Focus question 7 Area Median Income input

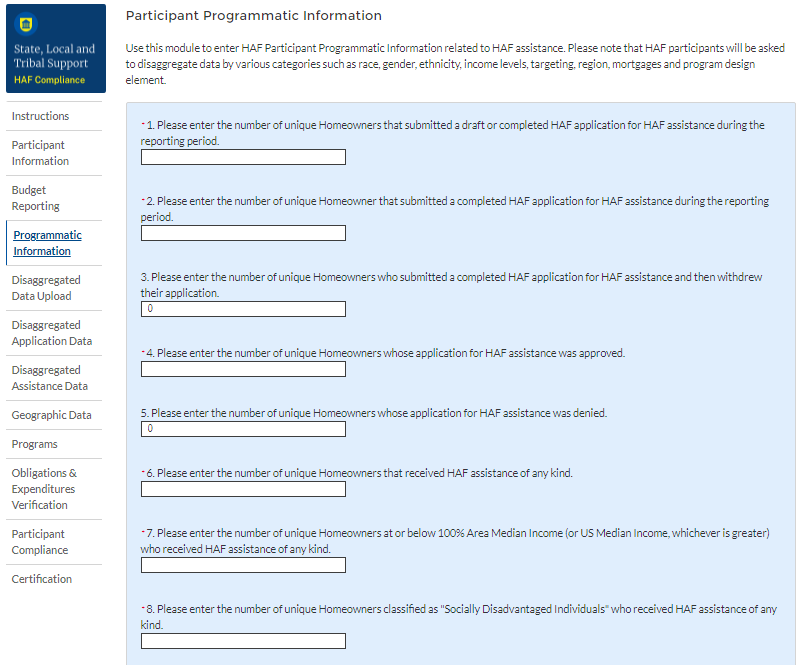point(243,565)
